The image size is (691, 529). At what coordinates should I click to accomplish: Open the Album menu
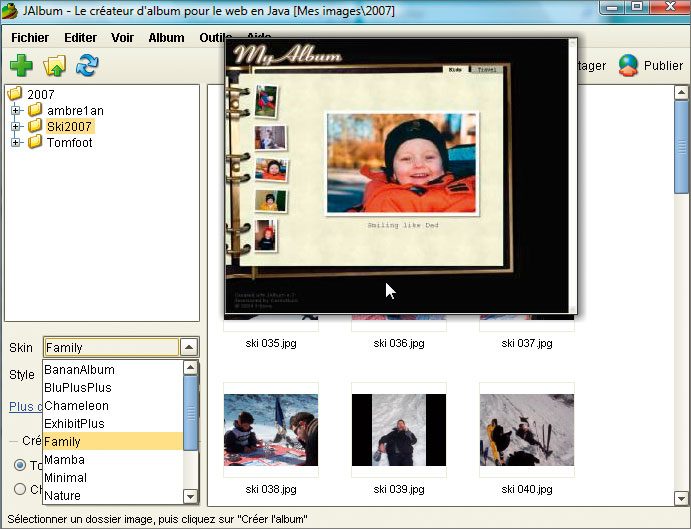(166, 38)
